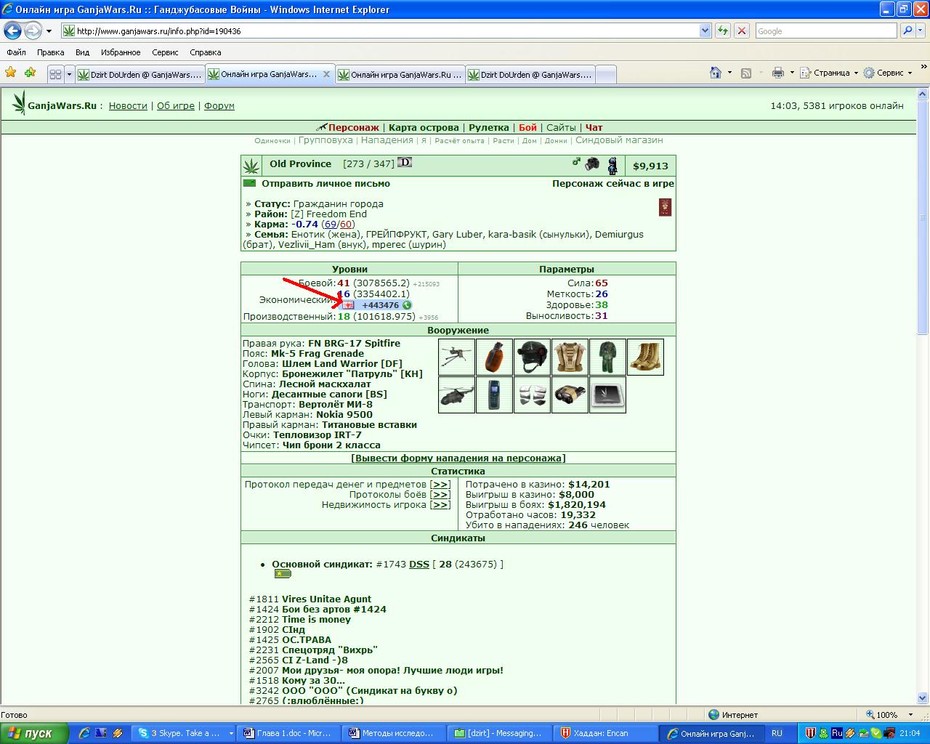Open the Форум link

[219, 106]
